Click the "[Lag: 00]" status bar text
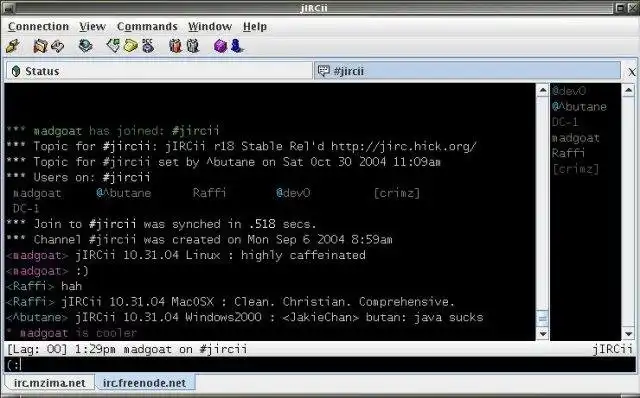The width and height of the screenshot is (640, 398). 37,349
